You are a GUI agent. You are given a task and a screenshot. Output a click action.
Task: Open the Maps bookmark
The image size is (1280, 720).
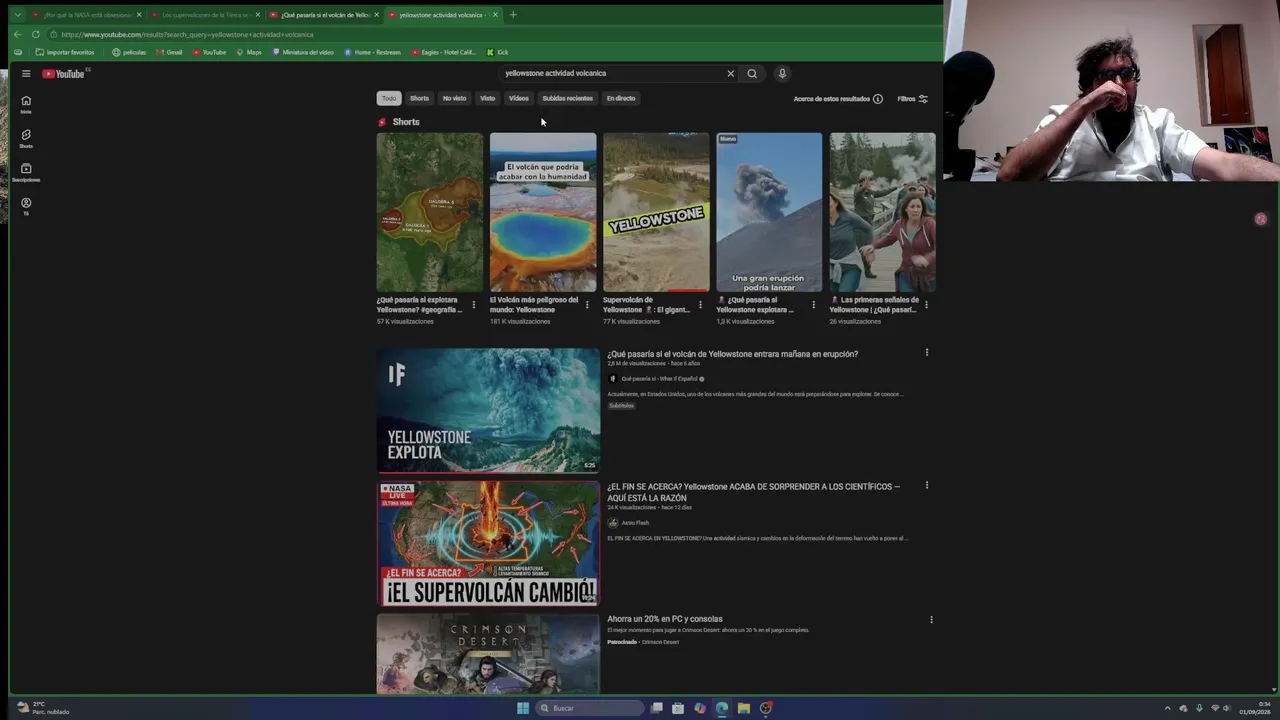248,52
